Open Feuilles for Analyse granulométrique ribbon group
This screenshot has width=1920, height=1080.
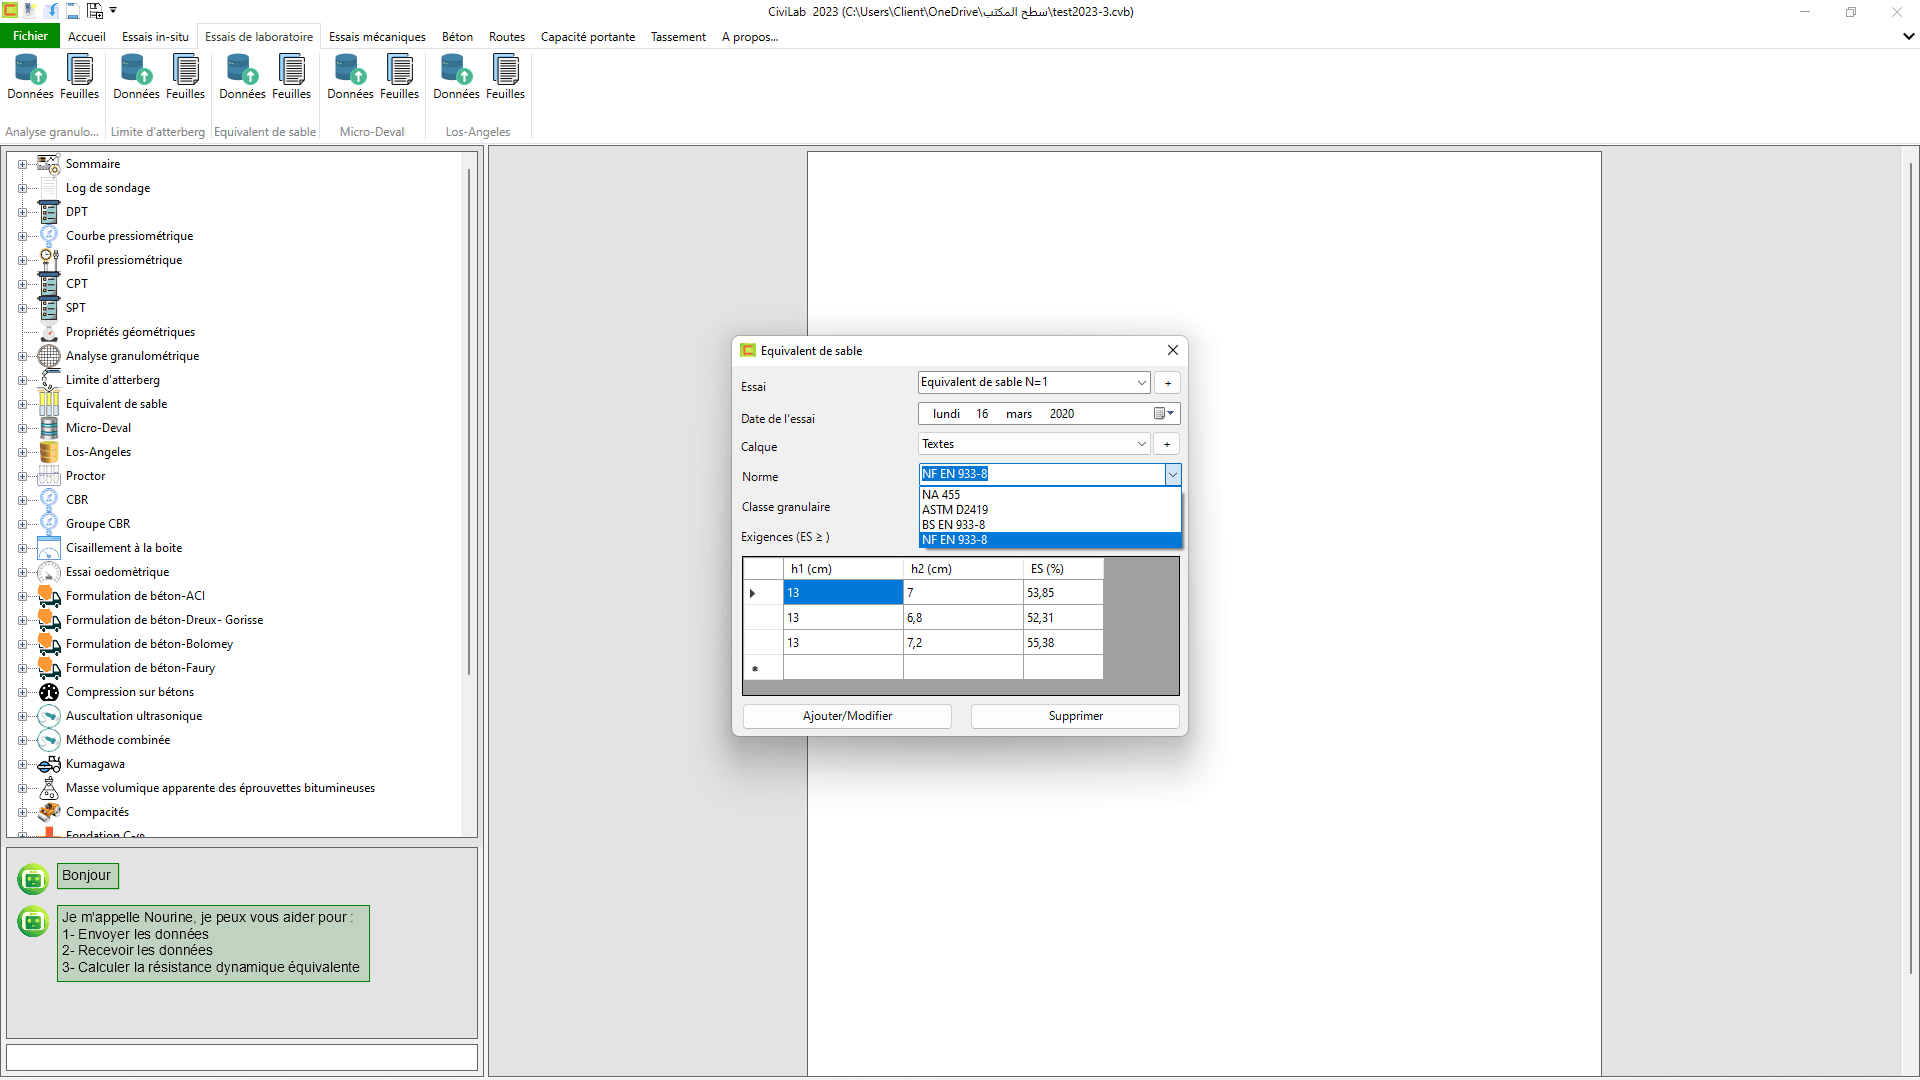point(79,77)
